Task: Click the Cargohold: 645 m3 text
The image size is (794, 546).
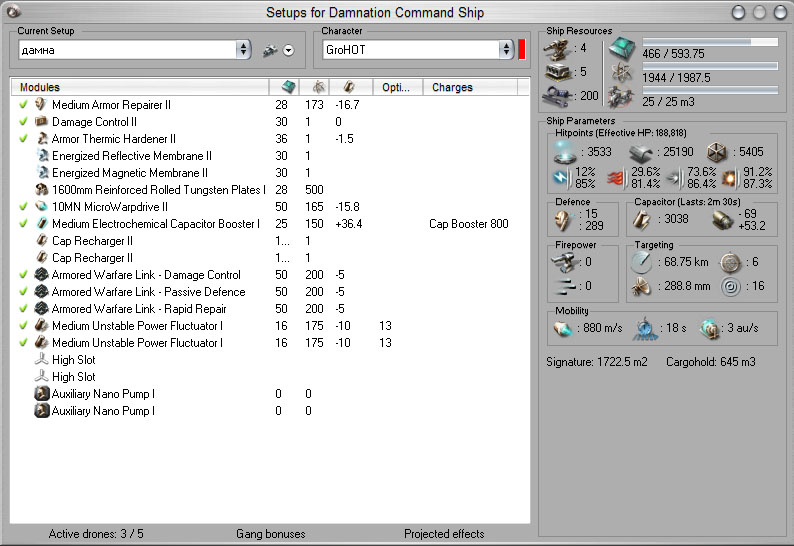Action: pos(710,362)
